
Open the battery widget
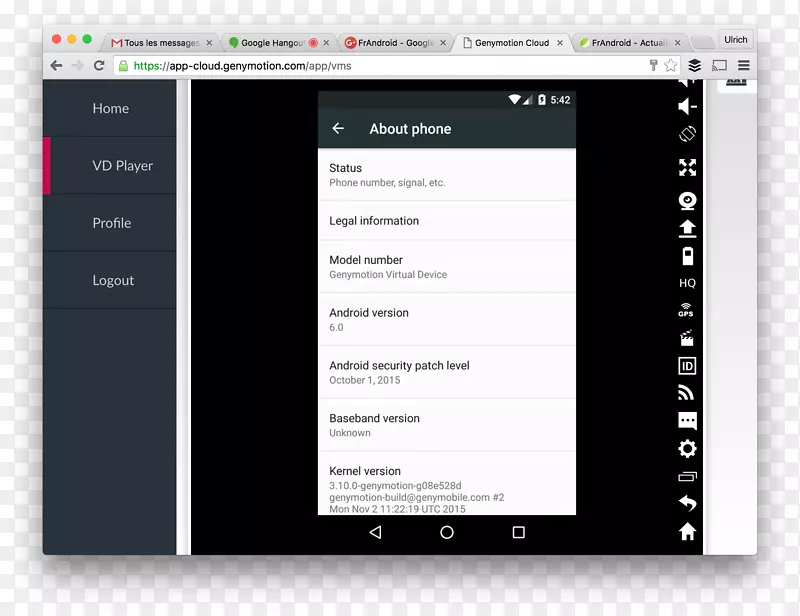[x=687, y=256]
